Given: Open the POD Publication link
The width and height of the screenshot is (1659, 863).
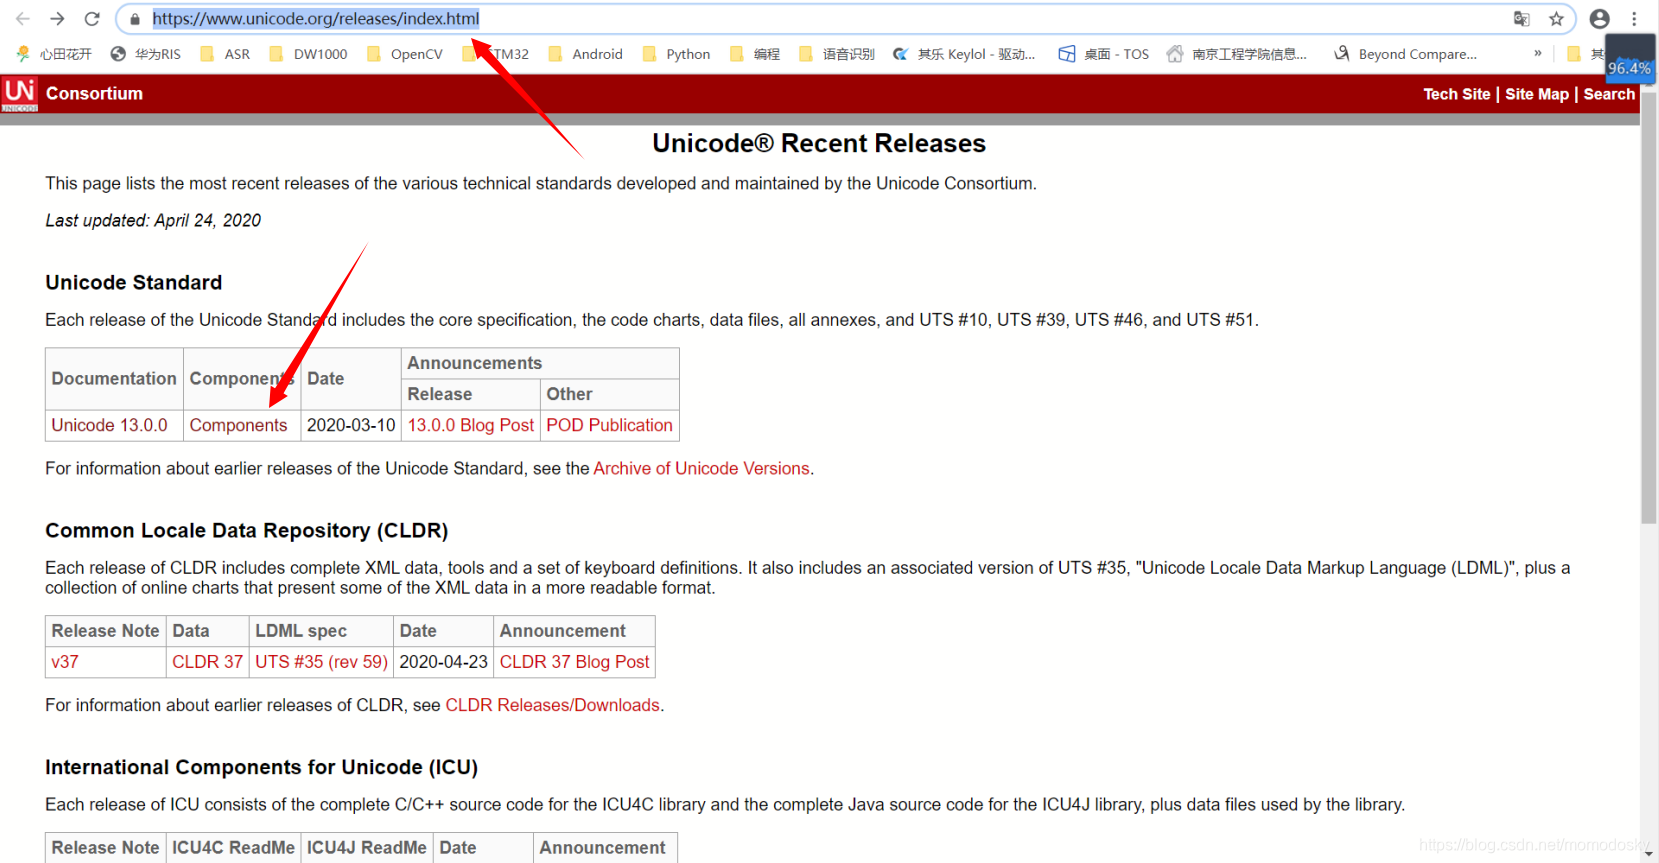Looking at the screenshot, I should (609, 425).
